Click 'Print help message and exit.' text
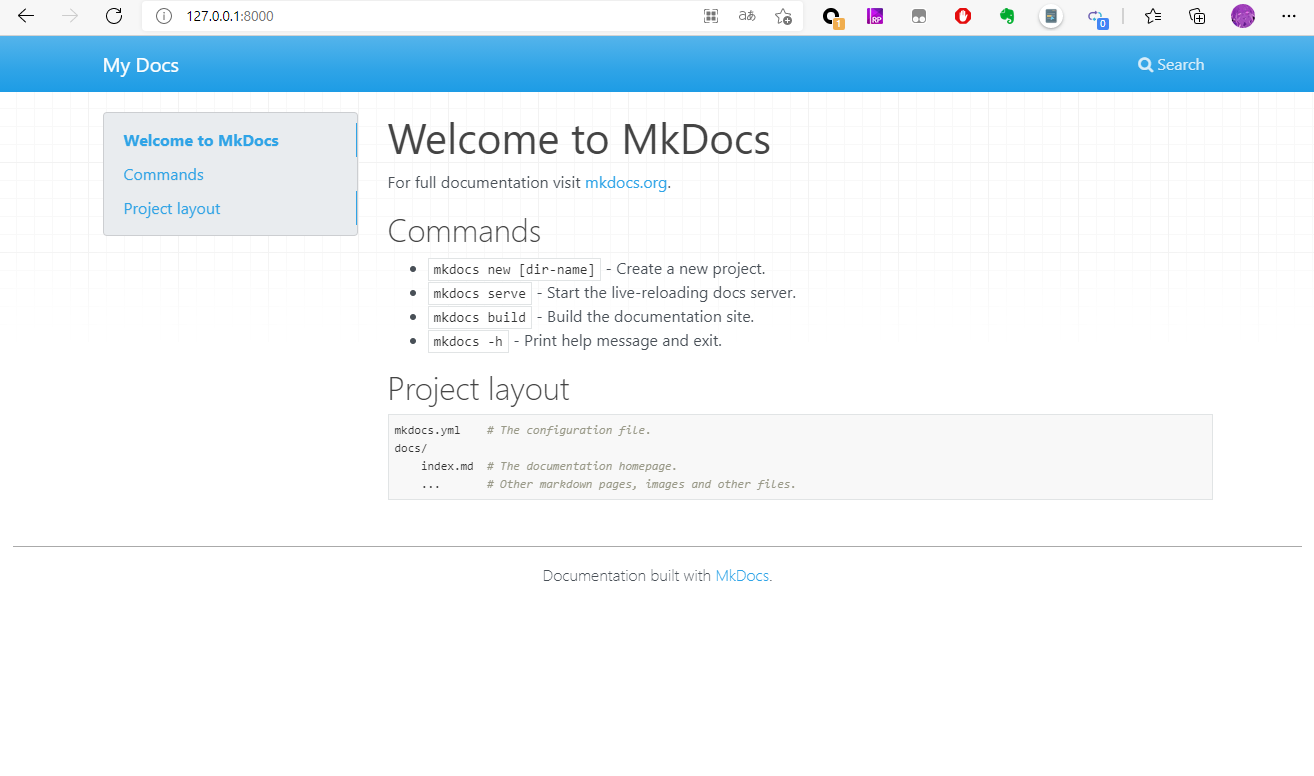Viewport: 1314px width, 776px height. pyautogui.click(x=623, y=341)
